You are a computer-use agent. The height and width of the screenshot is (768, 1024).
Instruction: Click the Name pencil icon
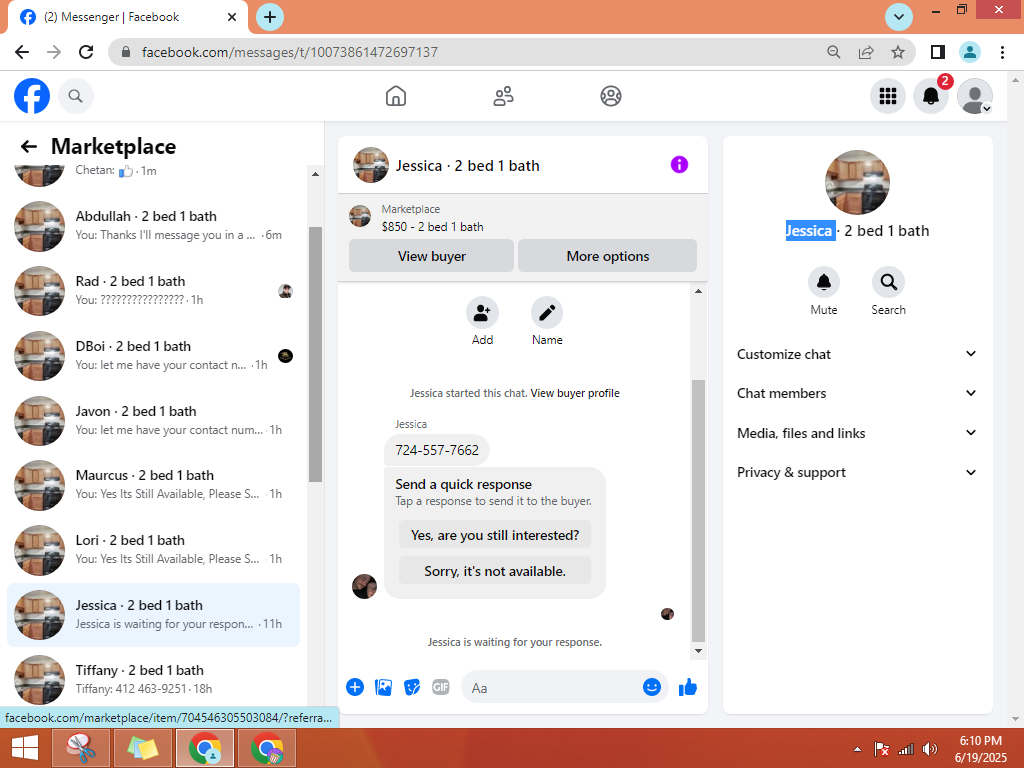547,313
